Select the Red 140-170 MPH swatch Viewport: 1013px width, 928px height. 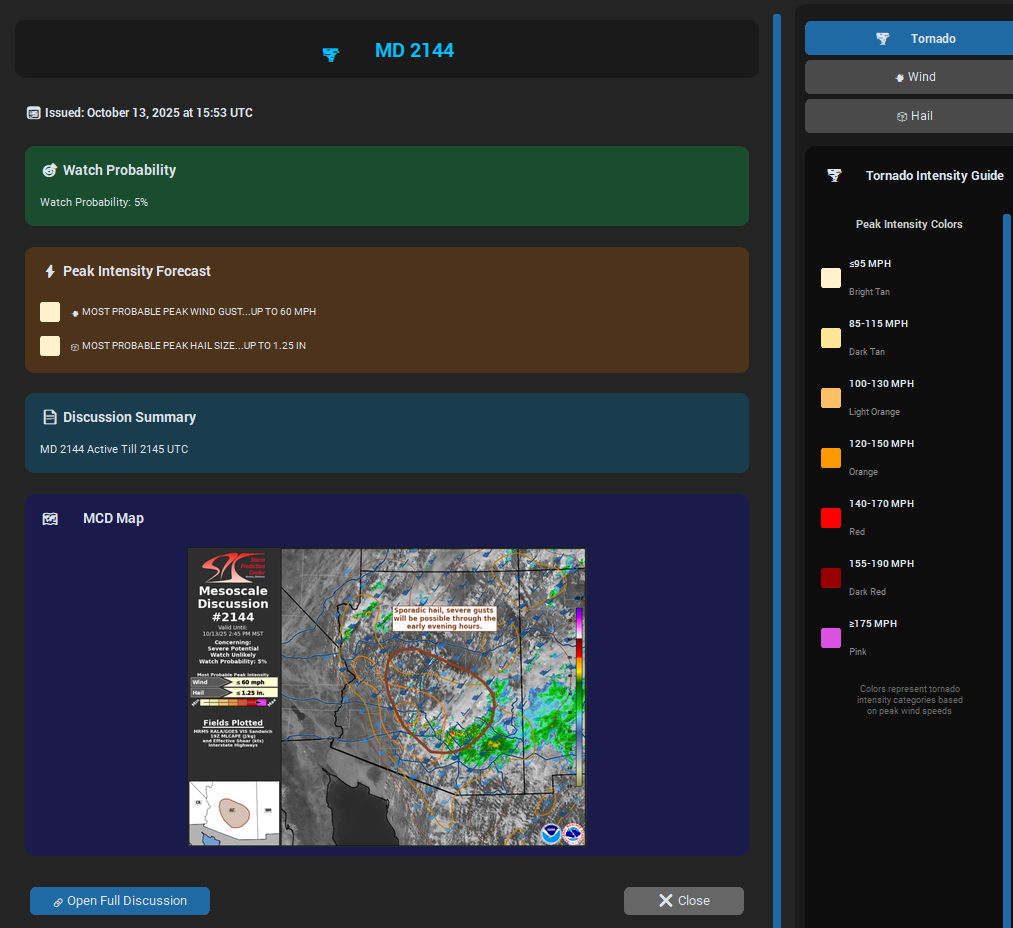tap(831, 518)
